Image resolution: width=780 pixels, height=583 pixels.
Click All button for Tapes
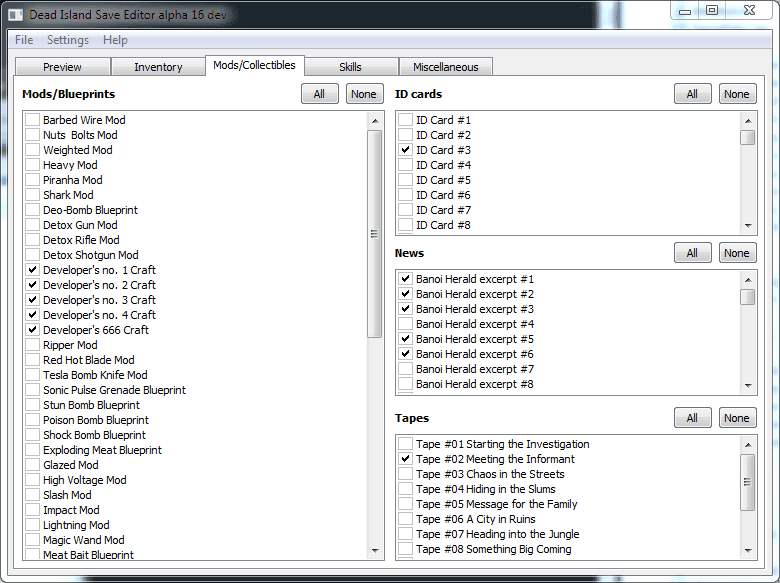point(692,418)
